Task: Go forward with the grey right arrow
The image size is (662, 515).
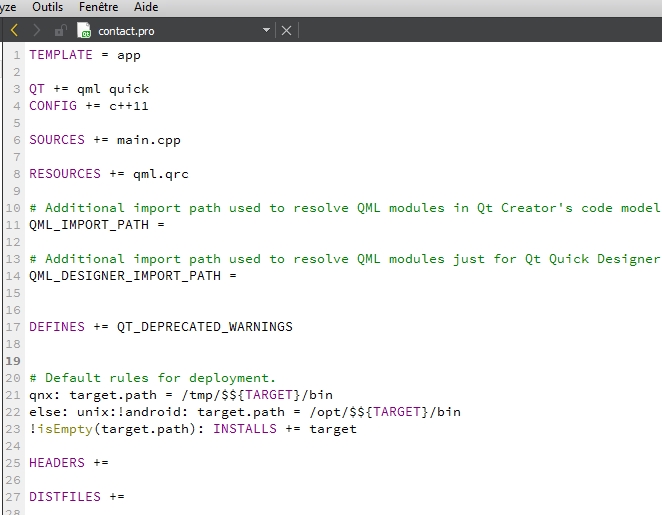Action: [37, 30]
